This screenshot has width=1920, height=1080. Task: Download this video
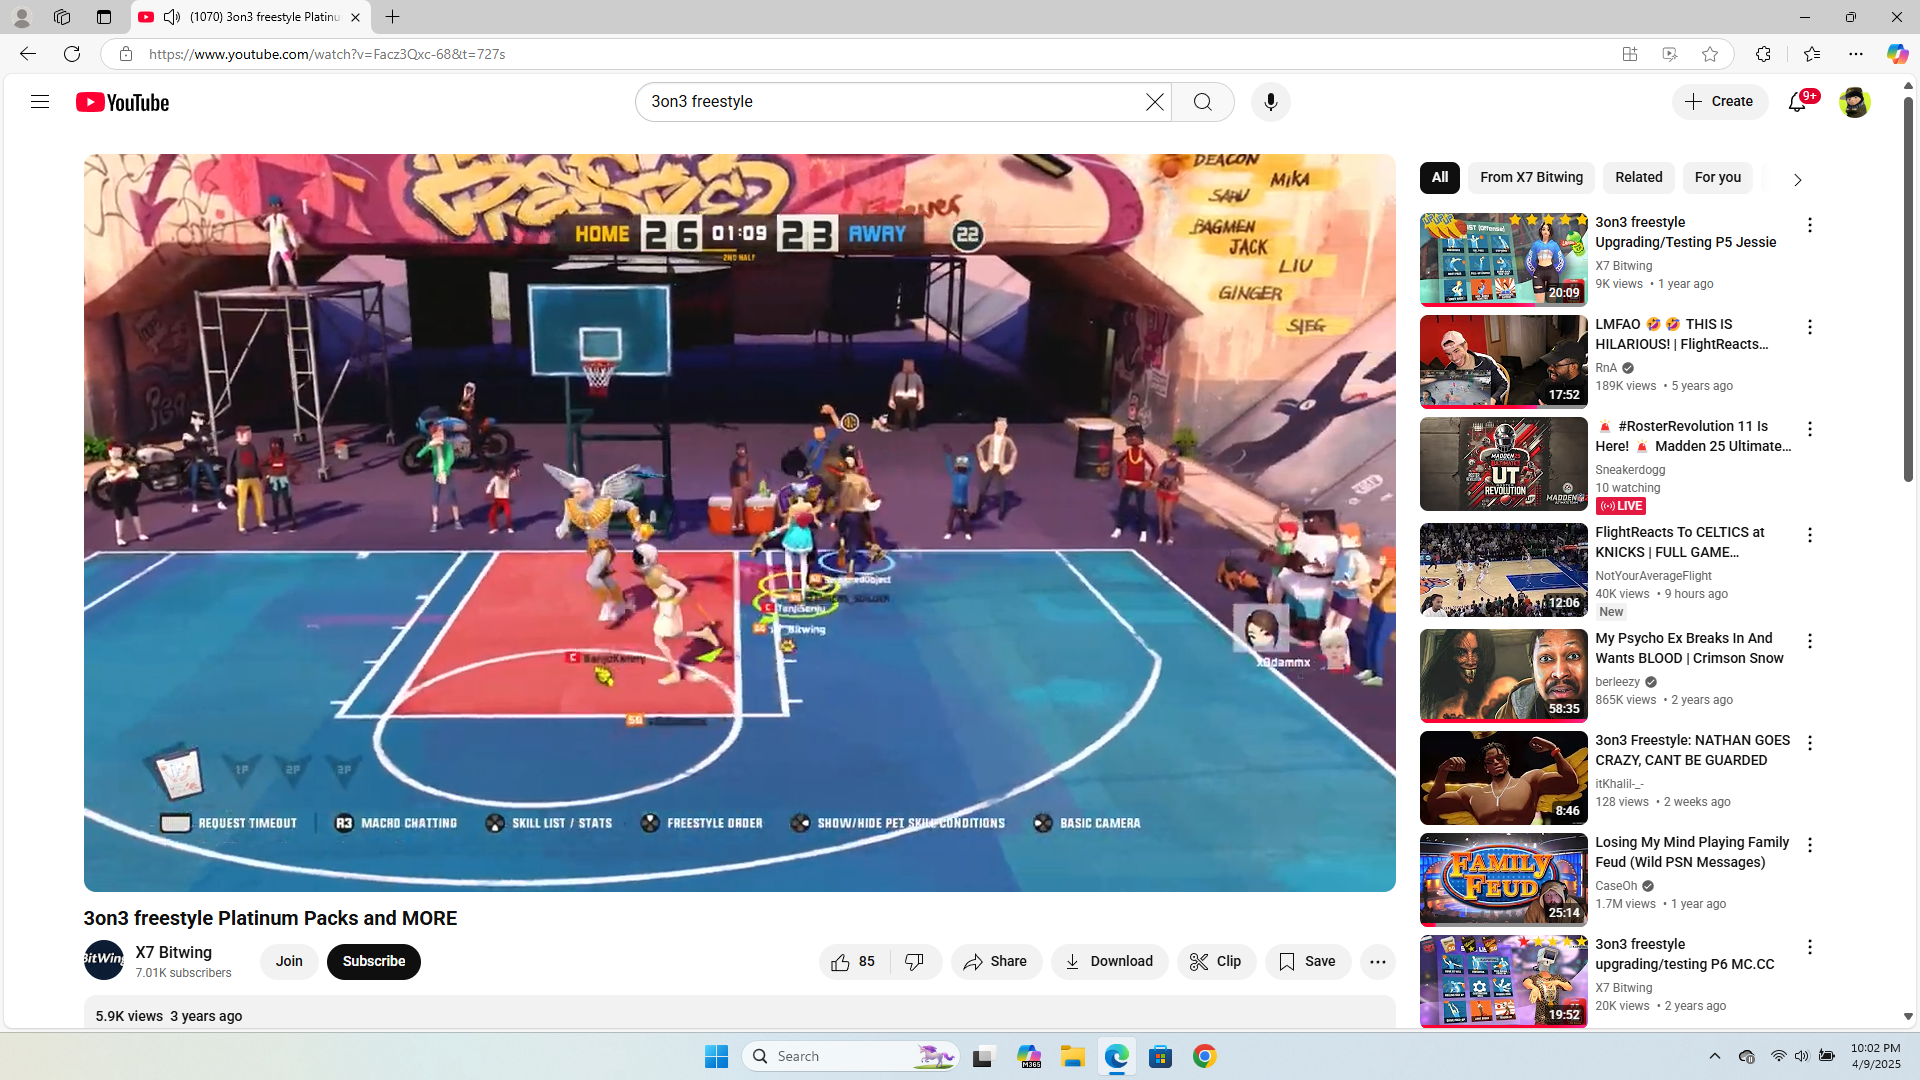1109,962
